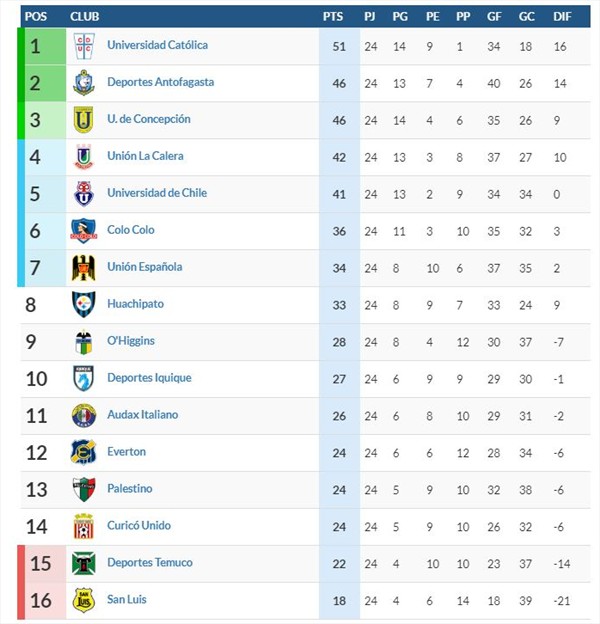
Task: Click the Huachipato club badge
Action: tap(84, 305)
